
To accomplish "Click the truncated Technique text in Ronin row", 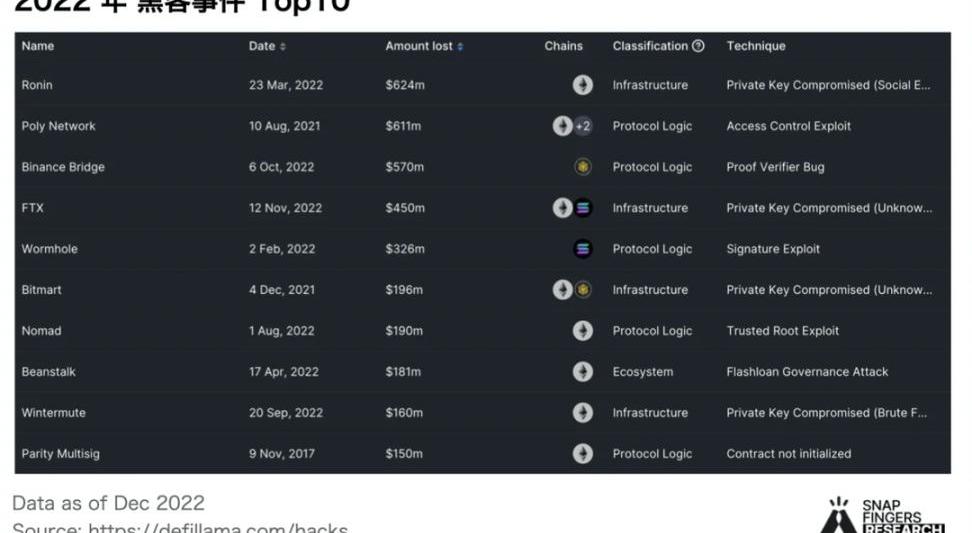I will click(828, 86).
